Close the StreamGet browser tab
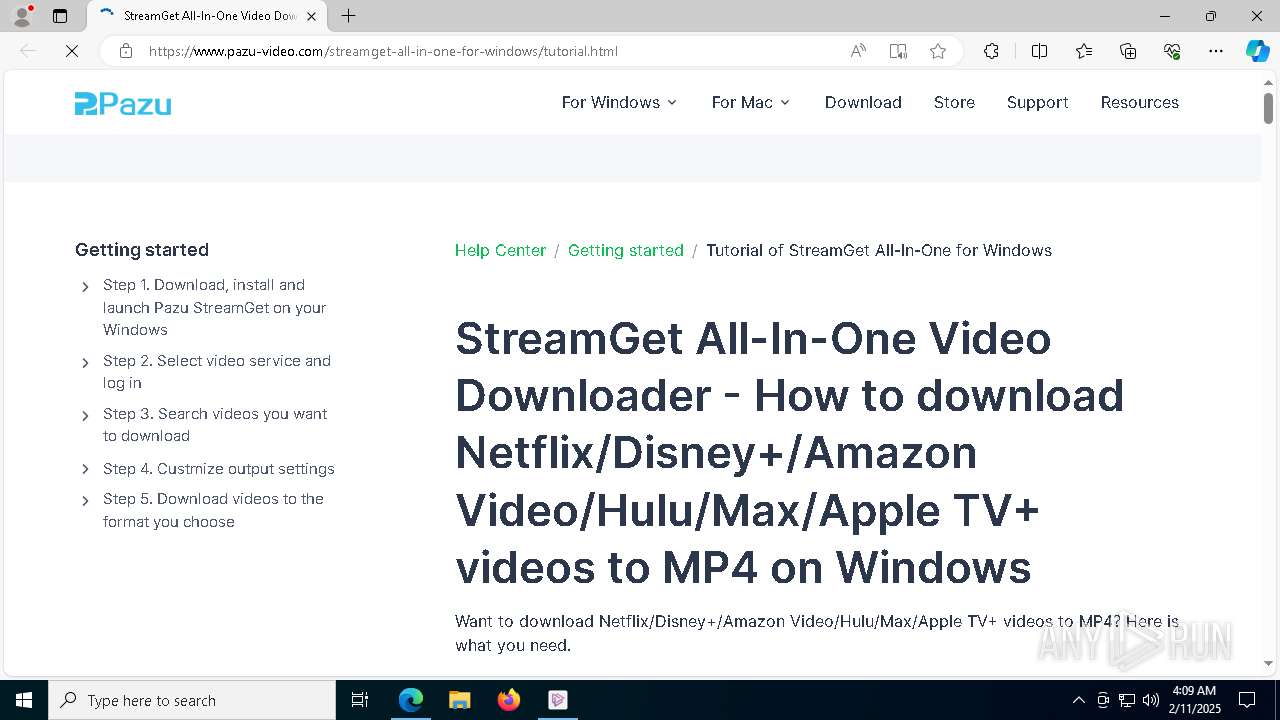Image resolution: width=1280 pixels, height=720 pixels. [312, 16]
